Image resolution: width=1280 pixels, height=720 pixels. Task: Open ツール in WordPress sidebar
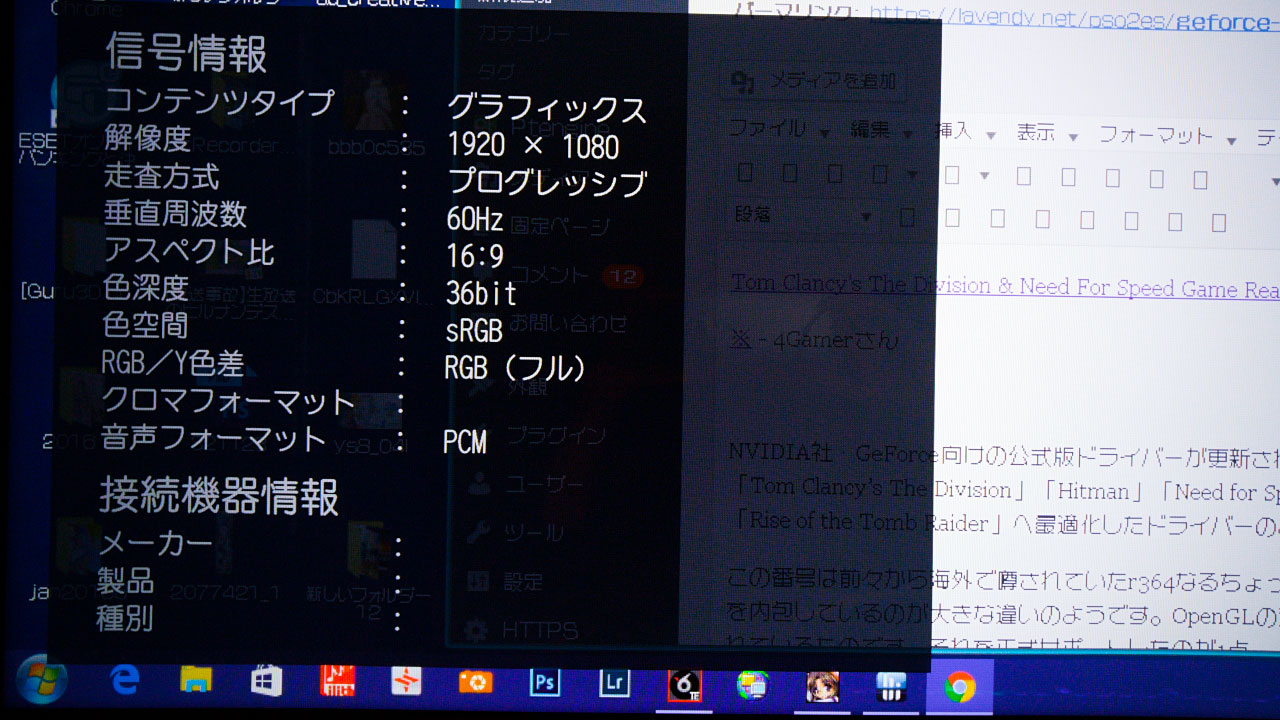(534, 533)
